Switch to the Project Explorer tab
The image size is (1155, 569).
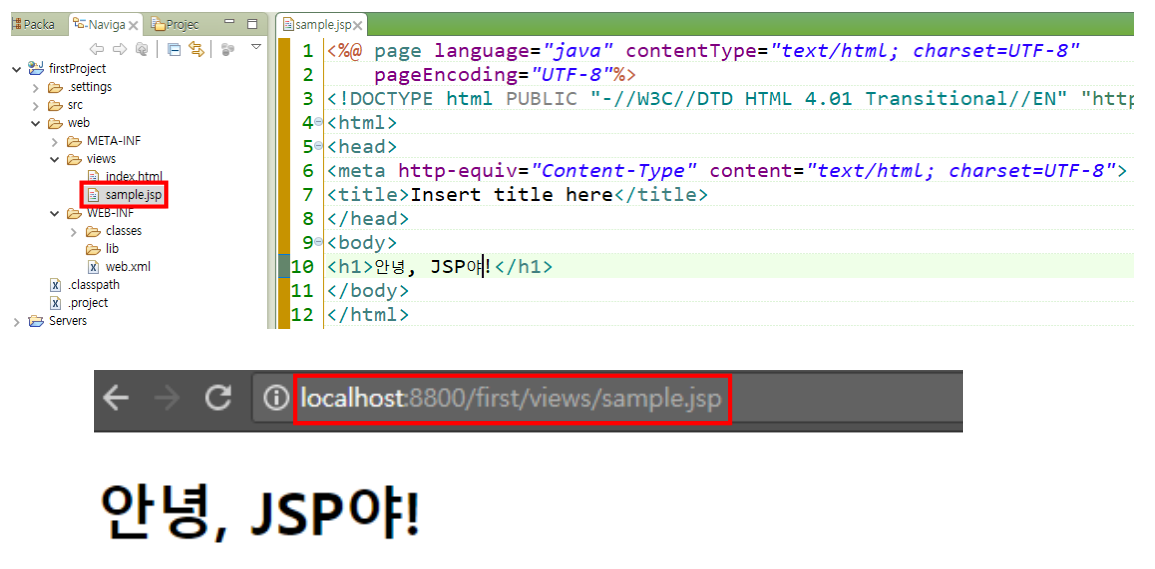coord(176,24)
